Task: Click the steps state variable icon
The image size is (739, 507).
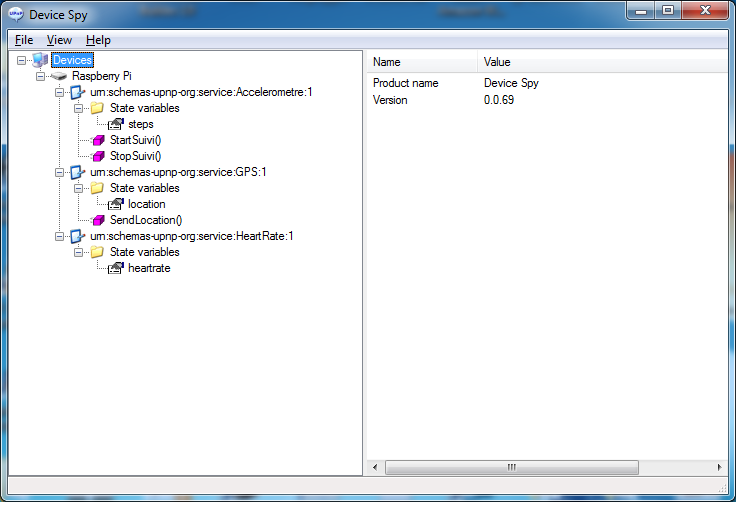Action: point(116,124)
